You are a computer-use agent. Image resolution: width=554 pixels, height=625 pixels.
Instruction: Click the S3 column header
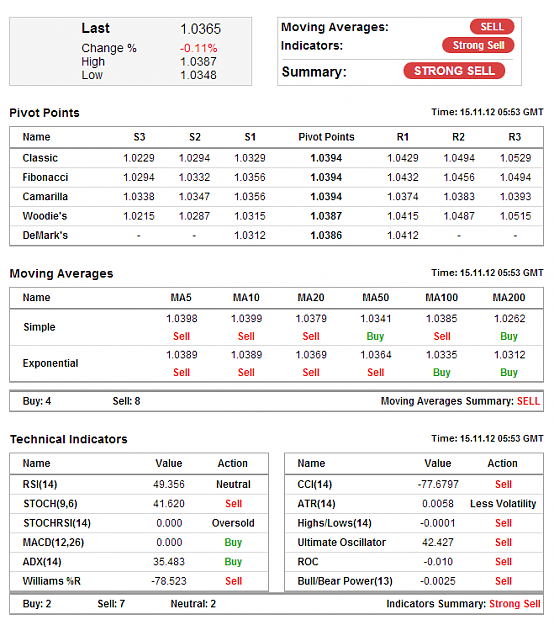click(x=139, y=137)
